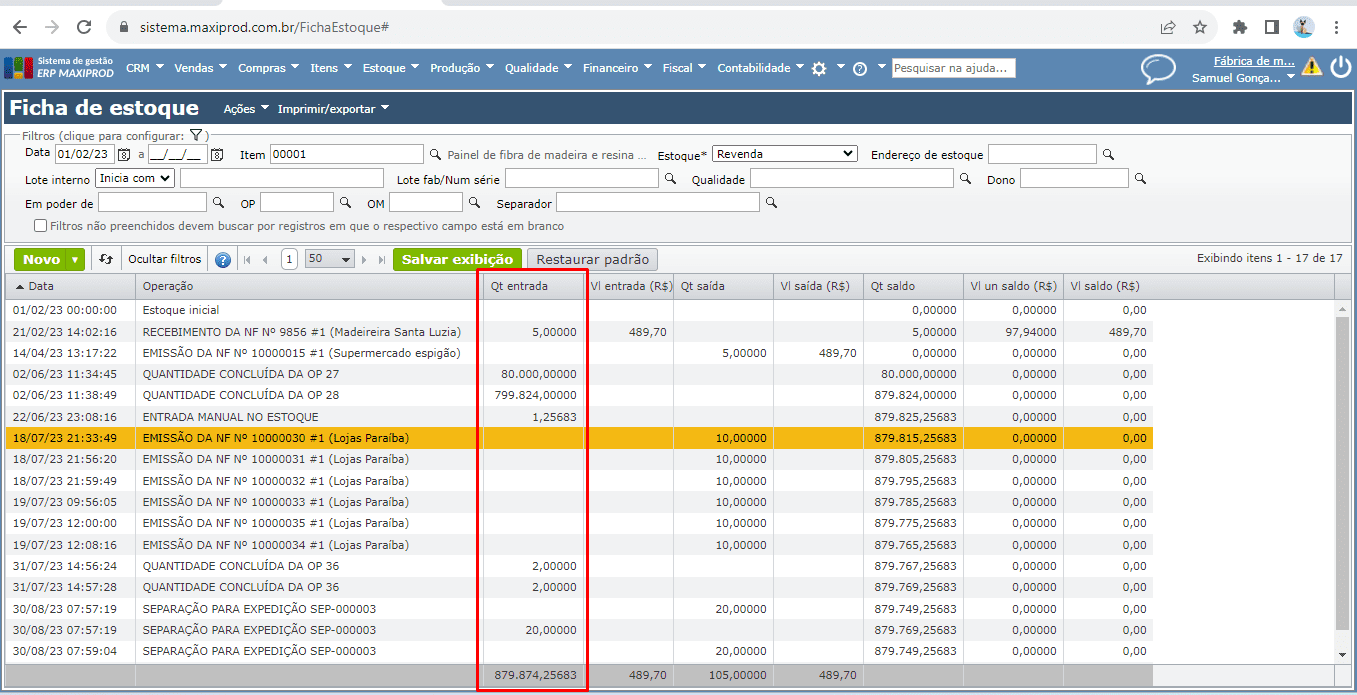Open the calendar picker for start date
The height and width of the screenshot is (695, 1357).
[124, 155]
